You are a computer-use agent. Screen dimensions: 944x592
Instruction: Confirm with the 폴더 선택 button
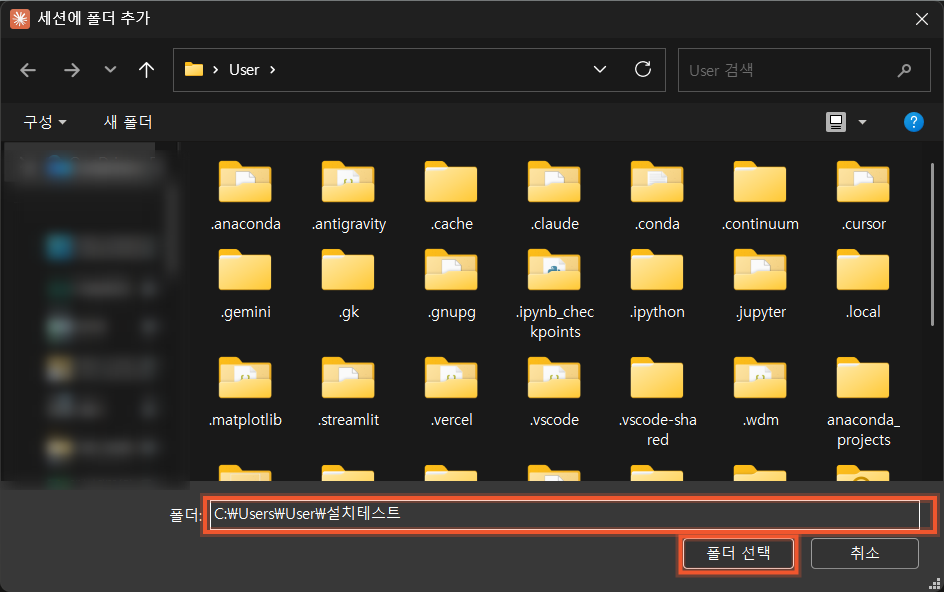(x=738, y=553)
